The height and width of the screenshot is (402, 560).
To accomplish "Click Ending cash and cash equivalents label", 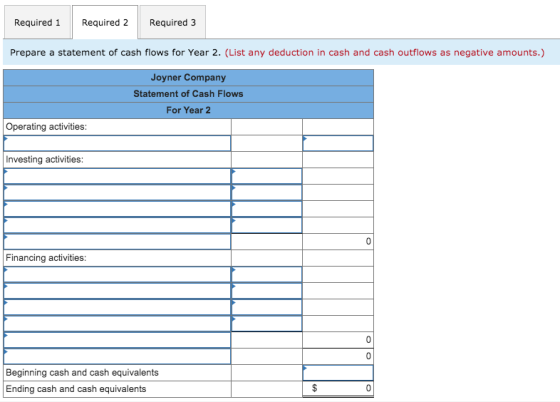I will 76,389.
